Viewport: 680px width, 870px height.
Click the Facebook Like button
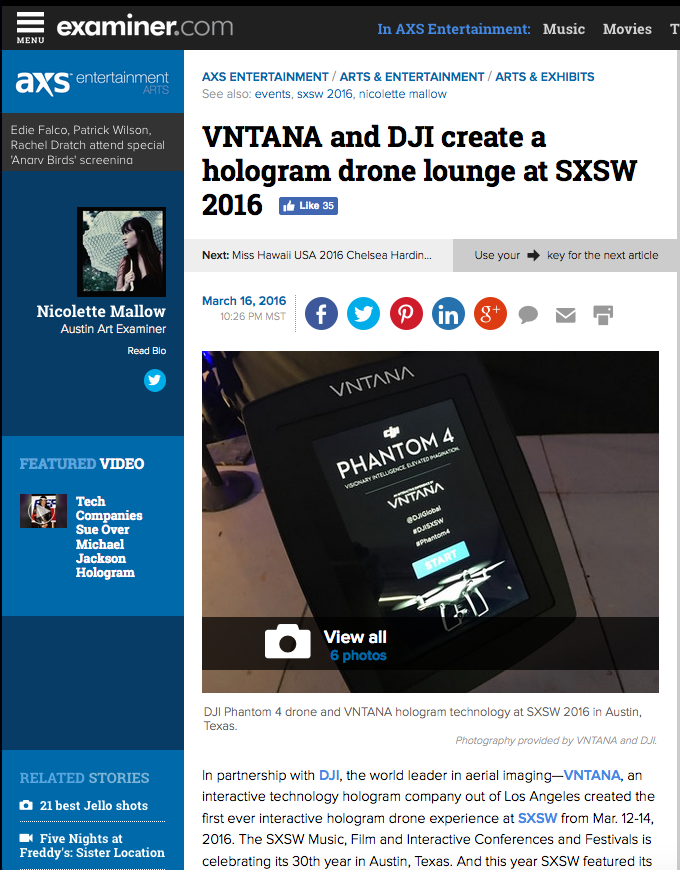tap(308, 206)
